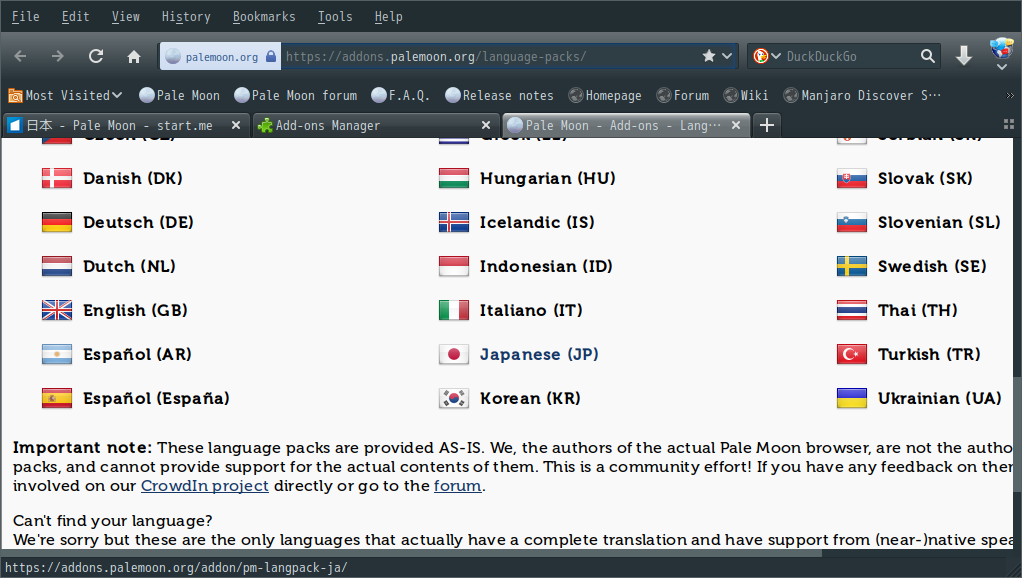
Task: Click the Dutch flag icon
Action: (x=57, y=266)
